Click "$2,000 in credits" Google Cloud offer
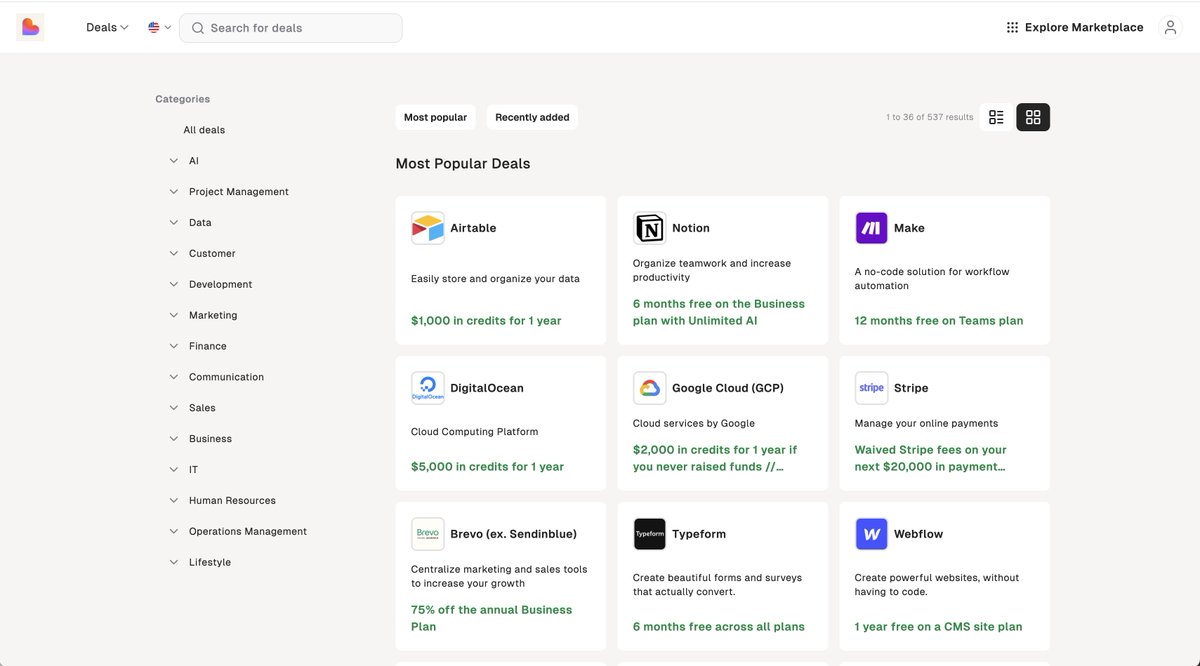The image size is (1200, 666). (715, 458)
